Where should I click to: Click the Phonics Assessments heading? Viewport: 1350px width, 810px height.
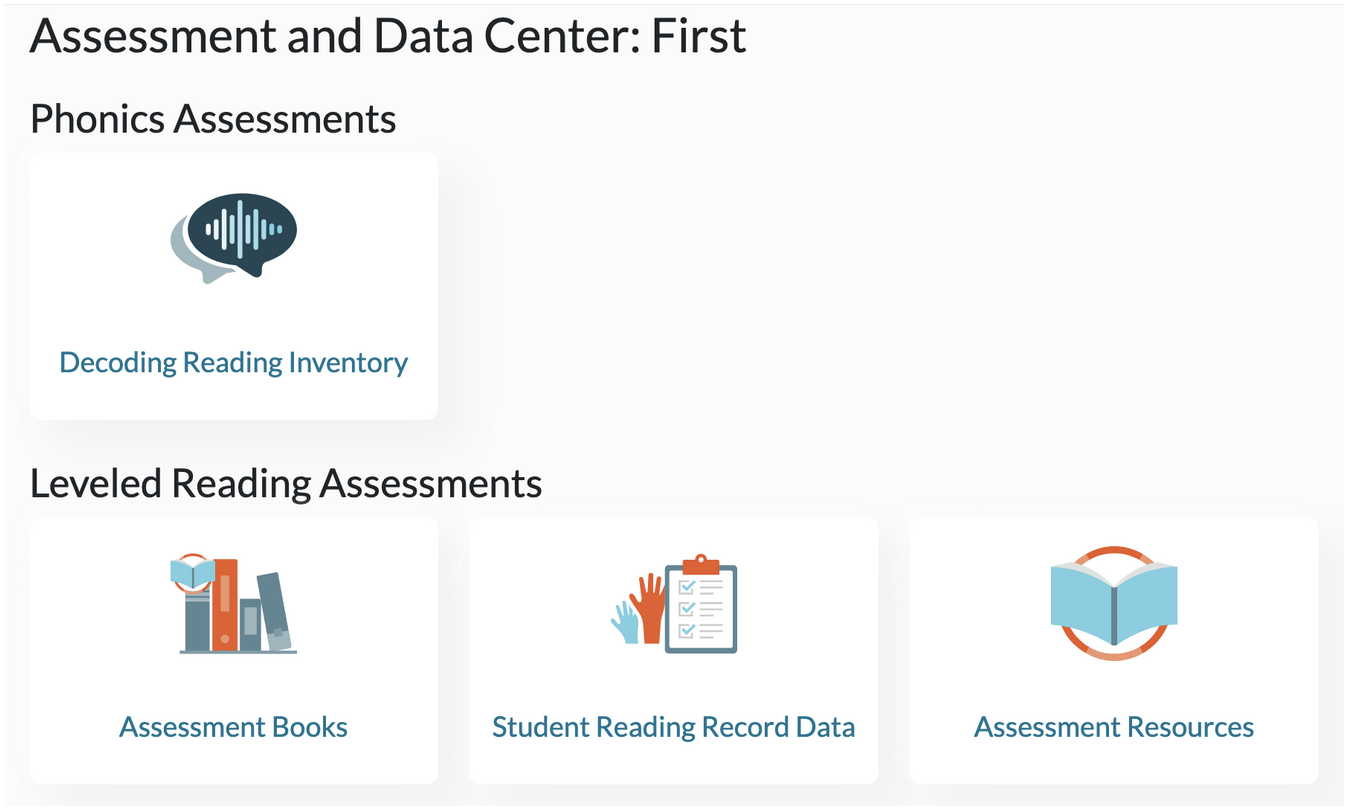pos(214,119)
